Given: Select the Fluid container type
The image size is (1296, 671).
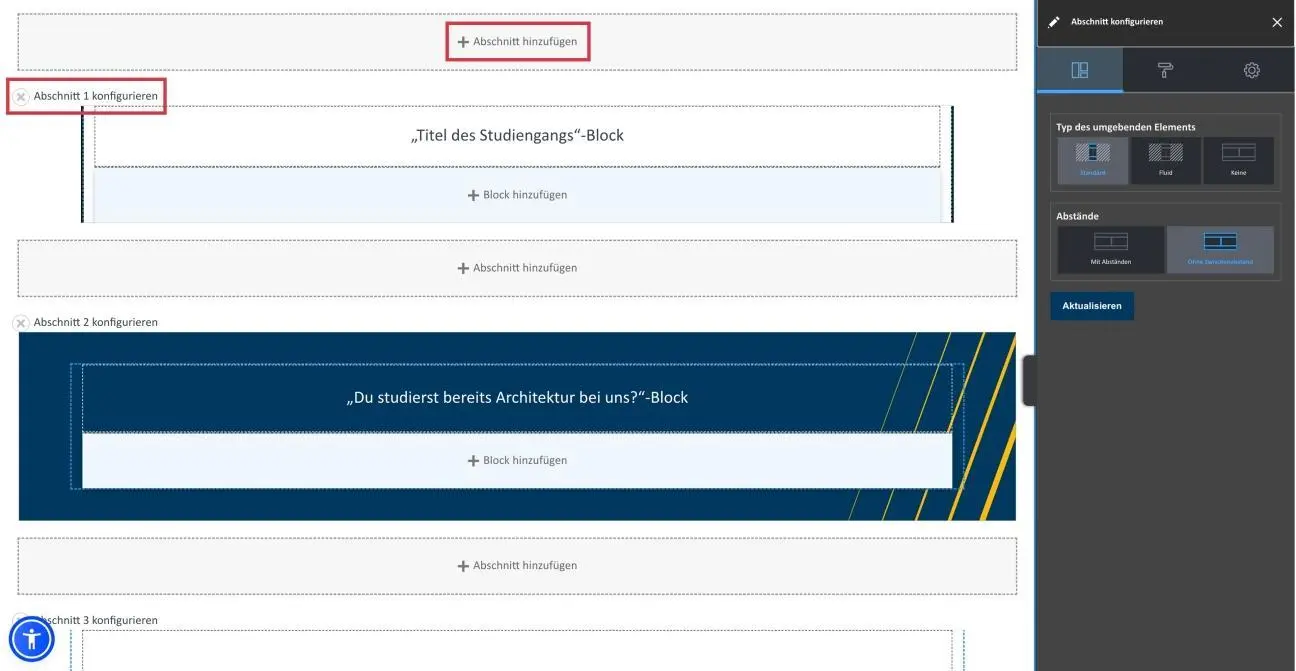Looking at the screenshot, I should 1165,158.
